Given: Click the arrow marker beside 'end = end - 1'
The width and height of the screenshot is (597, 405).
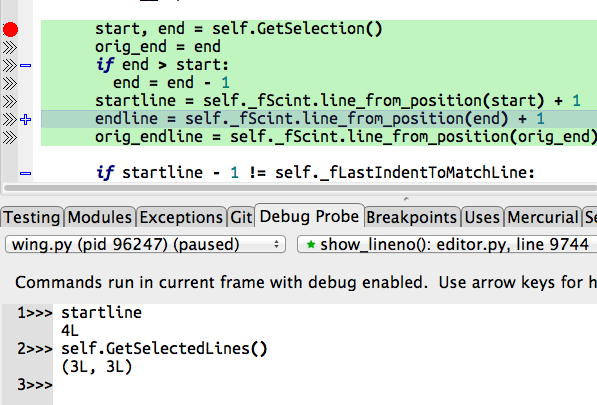Looking at the screenshot, I should [x=10, y=83].
